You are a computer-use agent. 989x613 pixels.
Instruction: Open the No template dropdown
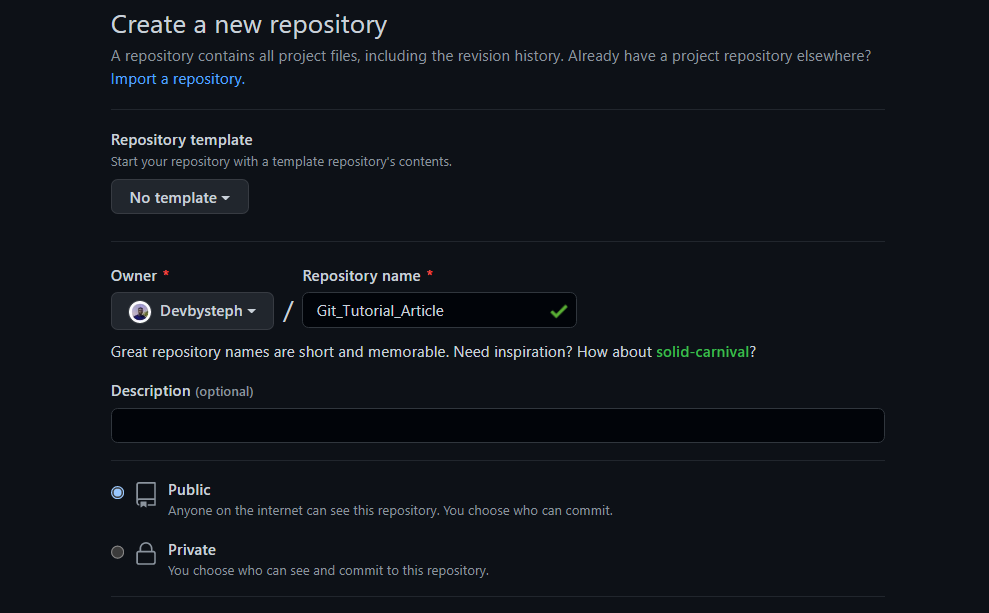(180, 197)
